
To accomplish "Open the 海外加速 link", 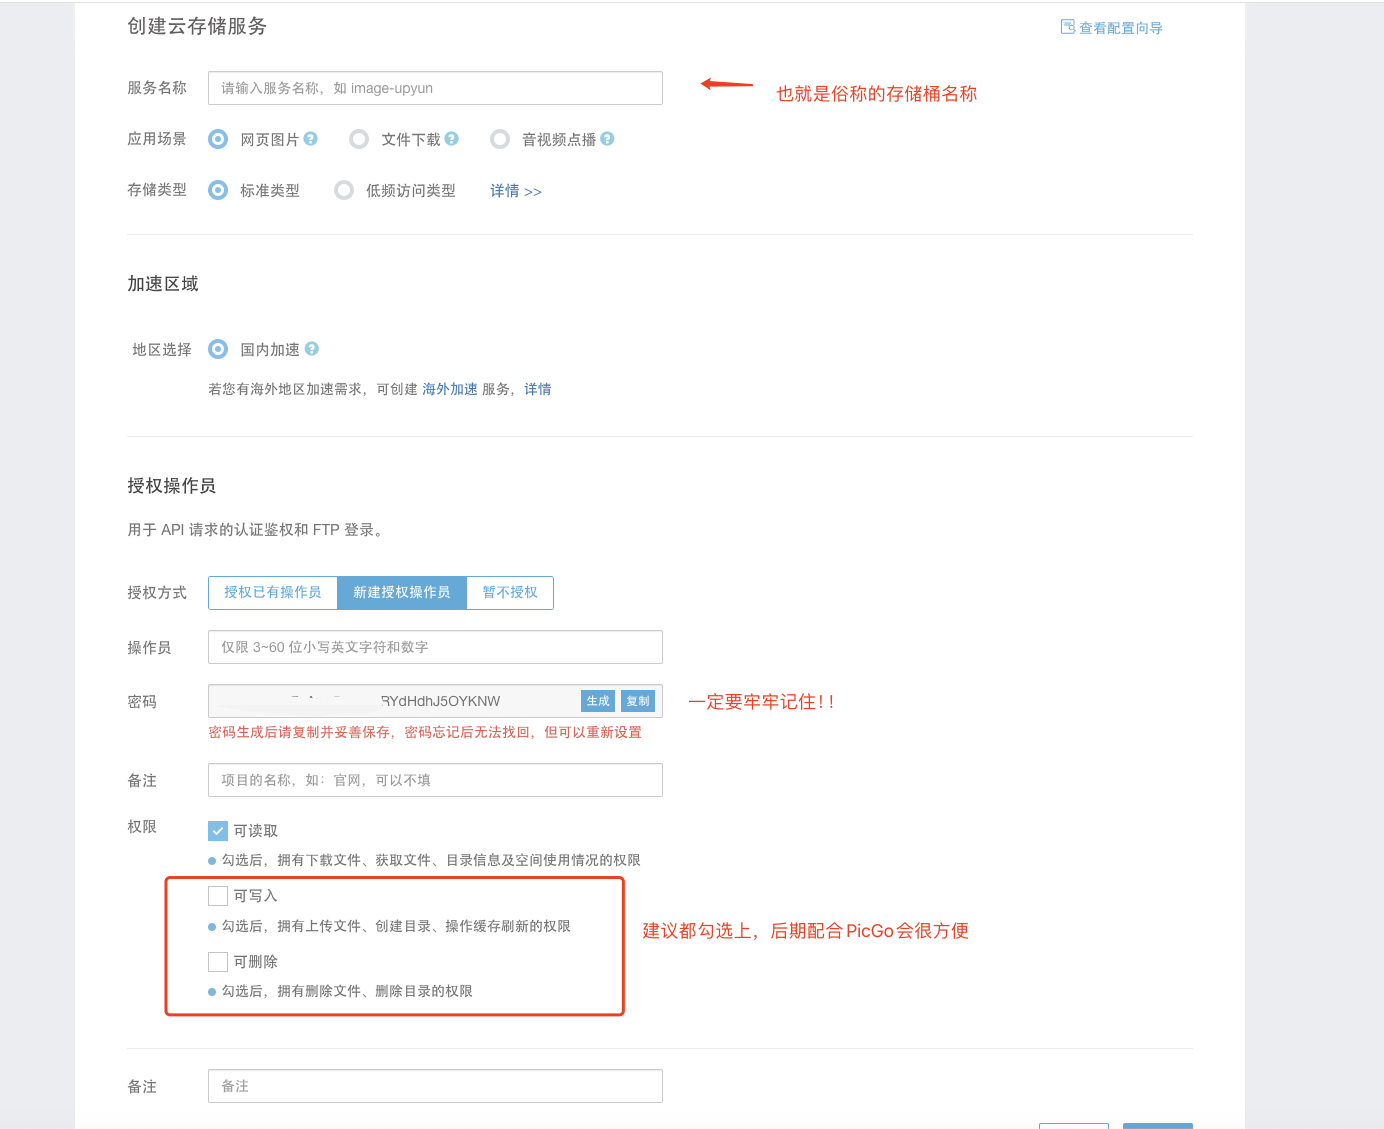I will click(449, 389).
